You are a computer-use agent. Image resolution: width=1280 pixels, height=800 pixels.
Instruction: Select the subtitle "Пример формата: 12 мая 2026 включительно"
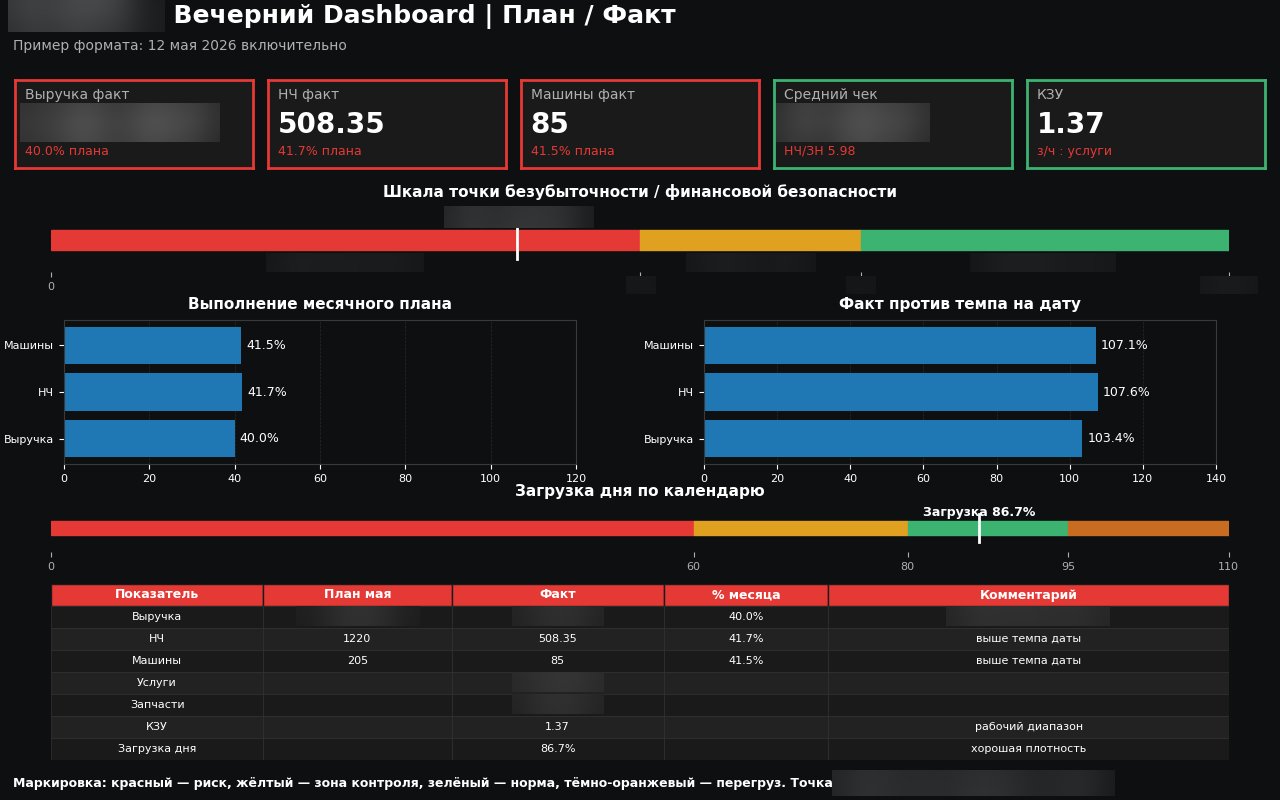[180, 46]
